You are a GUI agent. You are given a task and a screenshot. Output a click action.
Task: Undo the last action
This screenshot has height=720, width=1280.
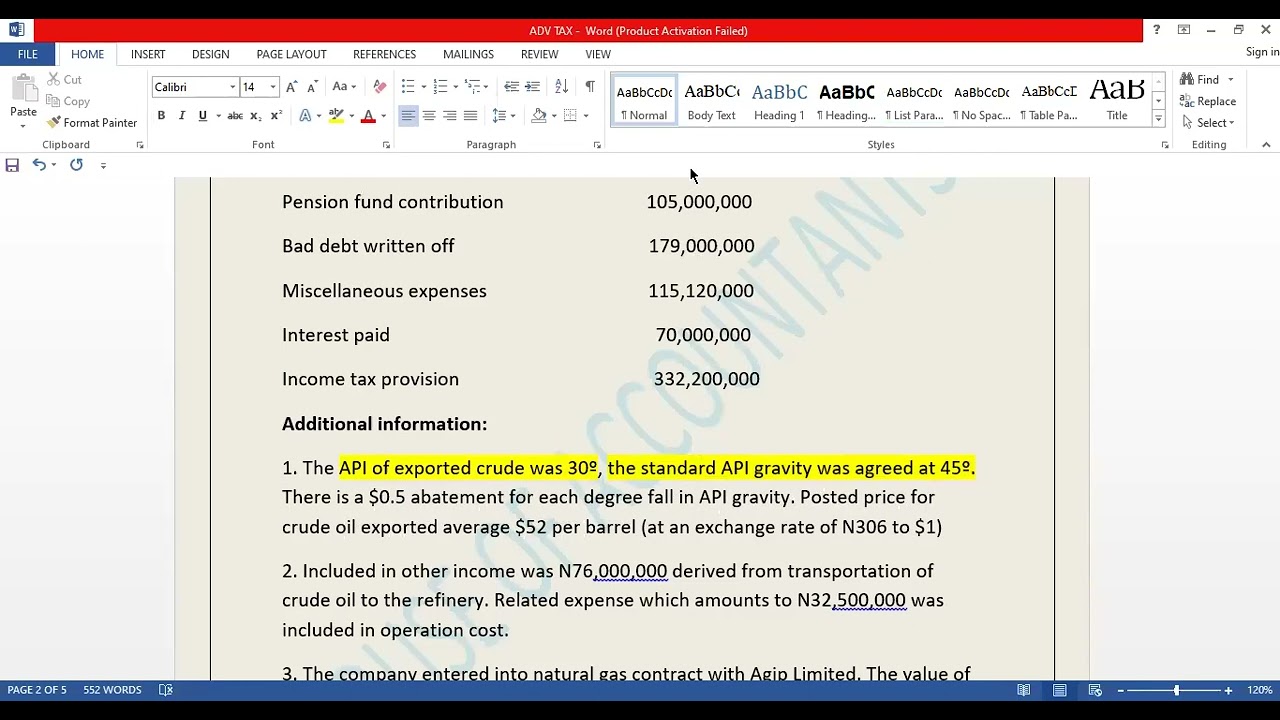click(x=38, y=165)
